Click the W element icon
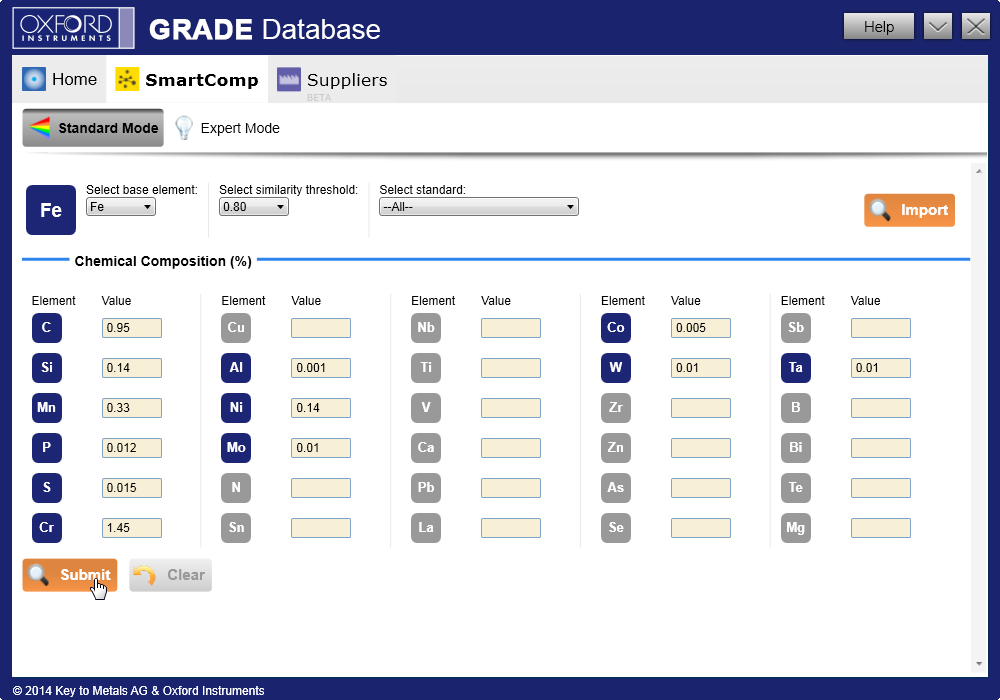1000x700 pixels. (x=616, y=368)
